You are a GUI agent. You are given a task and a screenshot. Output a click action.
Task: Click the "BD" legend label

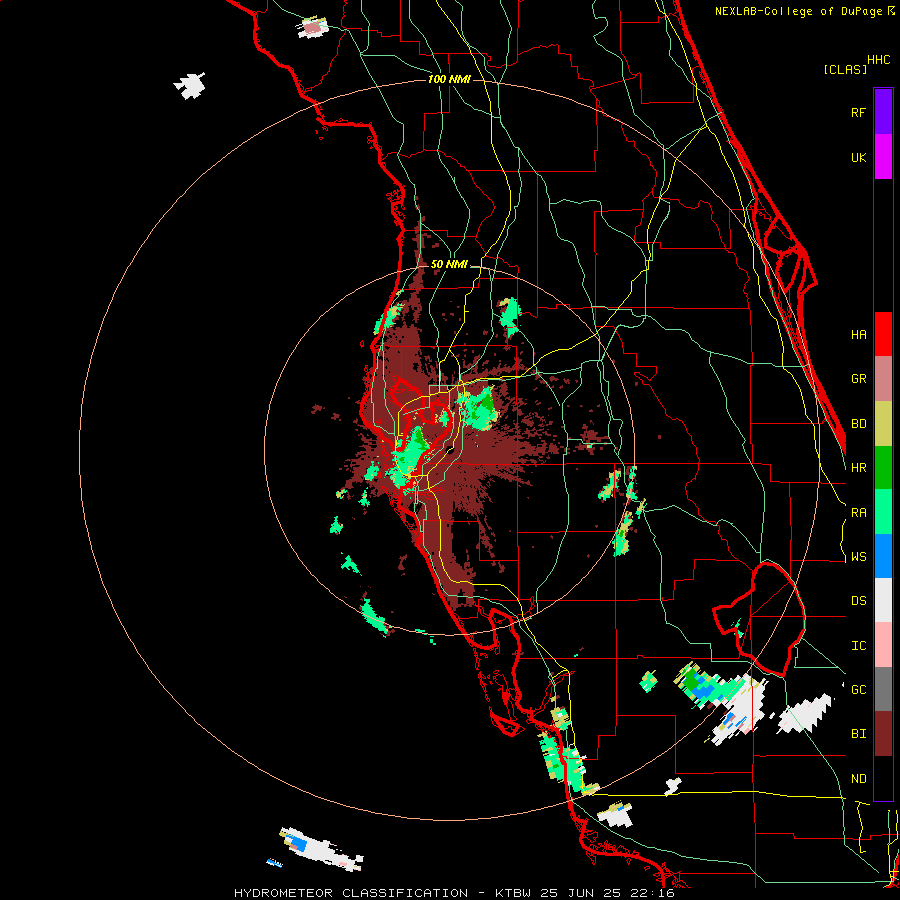(x=858, y=424)
